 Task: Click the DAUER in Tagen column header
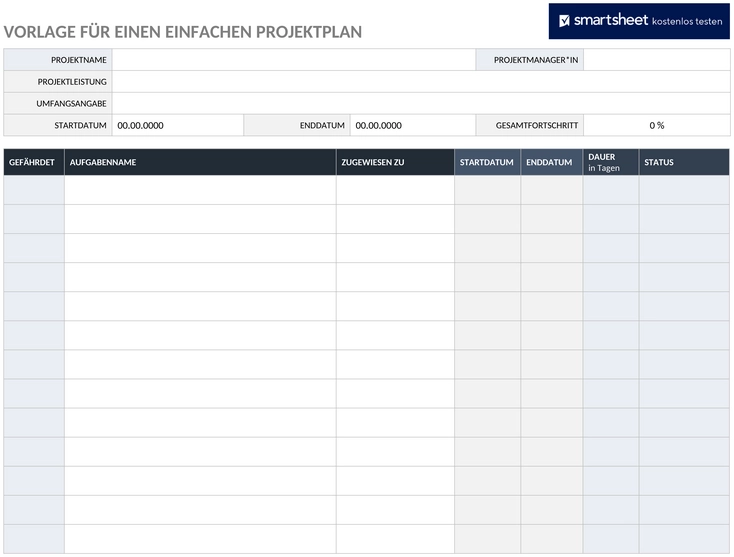pos(611,162)
